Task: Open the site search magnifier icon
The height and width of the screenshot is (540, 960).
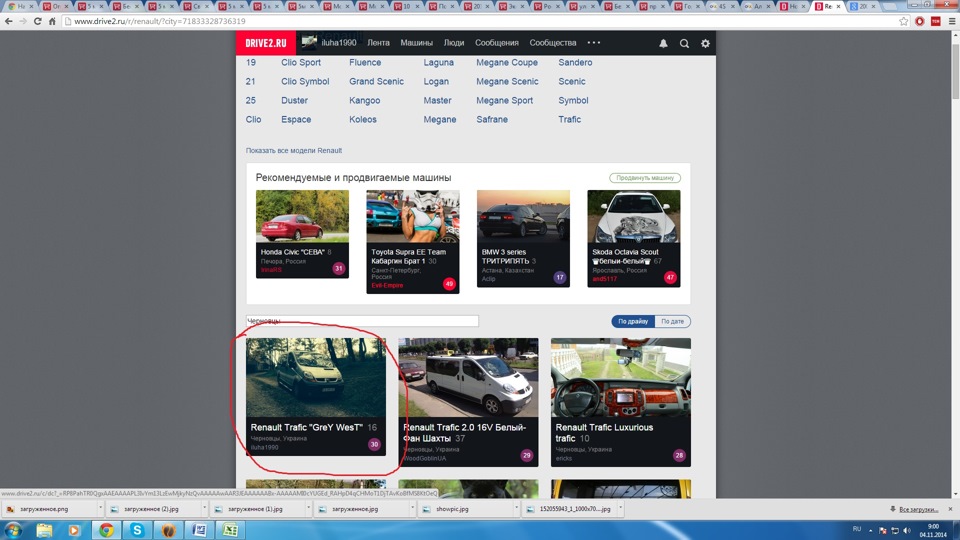Action: click(684, 43)
